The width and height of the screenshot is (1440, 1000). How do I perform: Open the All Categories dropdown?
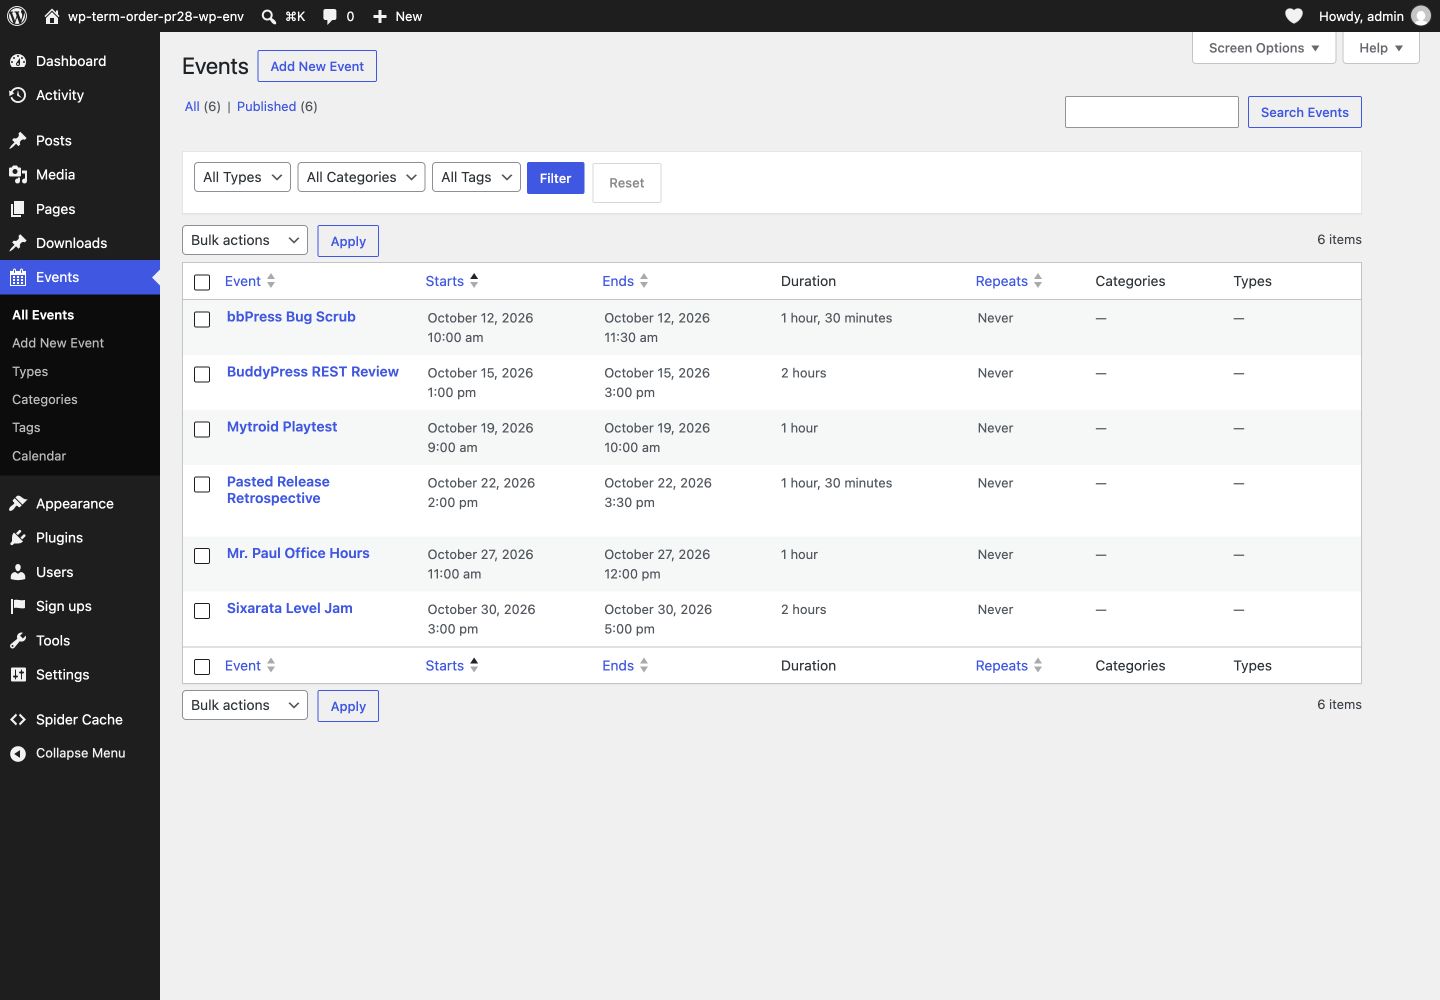(x=361, y=177)
